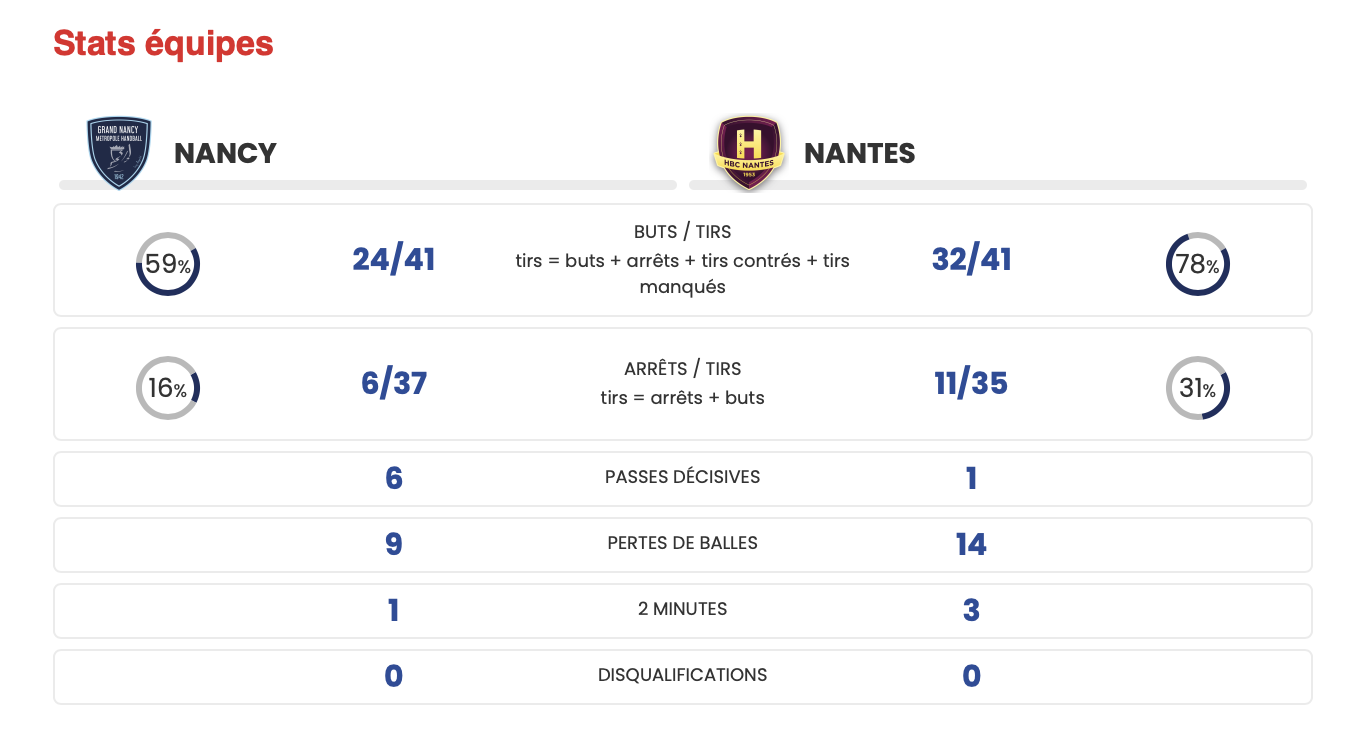Click Nantes' 11/35 saves figure
This screenshot has height=742, width=1360.
point(971,384)
